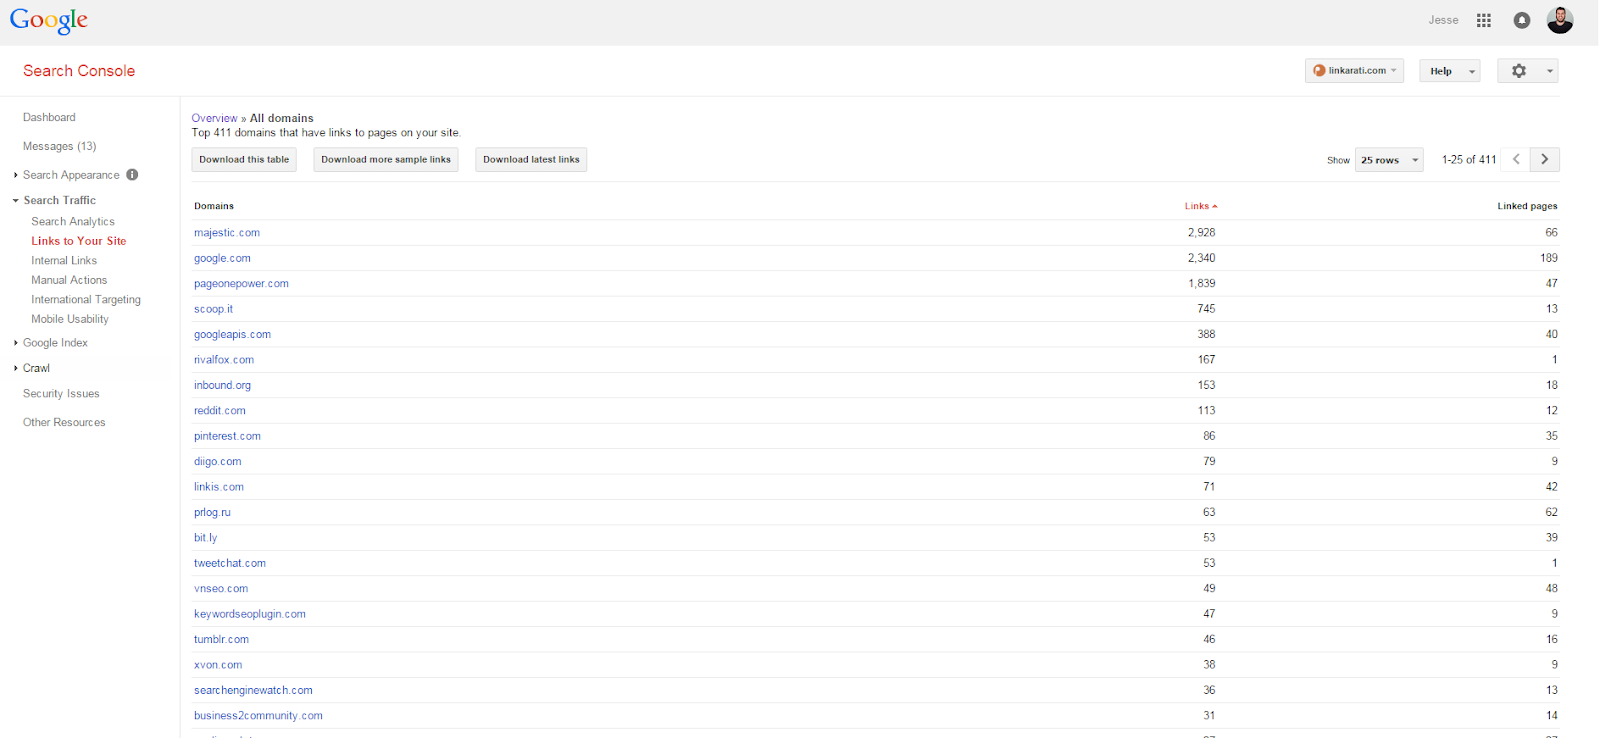Open the diigo.com domain link
The image size is (1600, 738).
(x=218, y=462)
